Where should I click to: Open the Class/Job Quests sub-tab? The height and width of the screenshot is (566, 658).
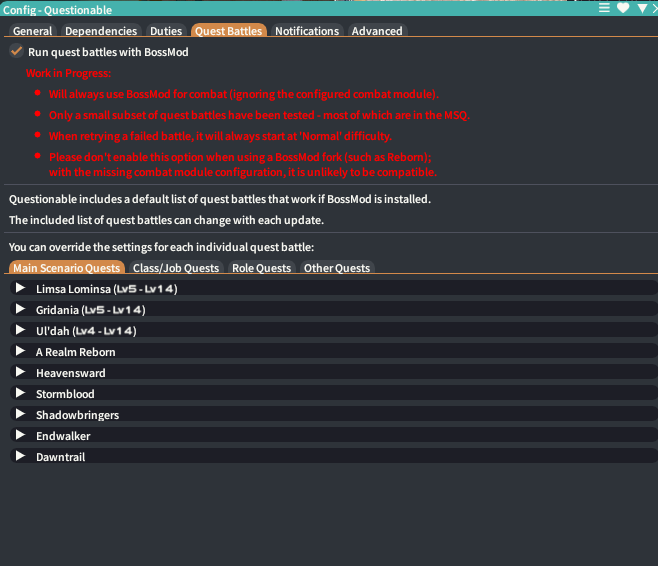click(176, 268)
